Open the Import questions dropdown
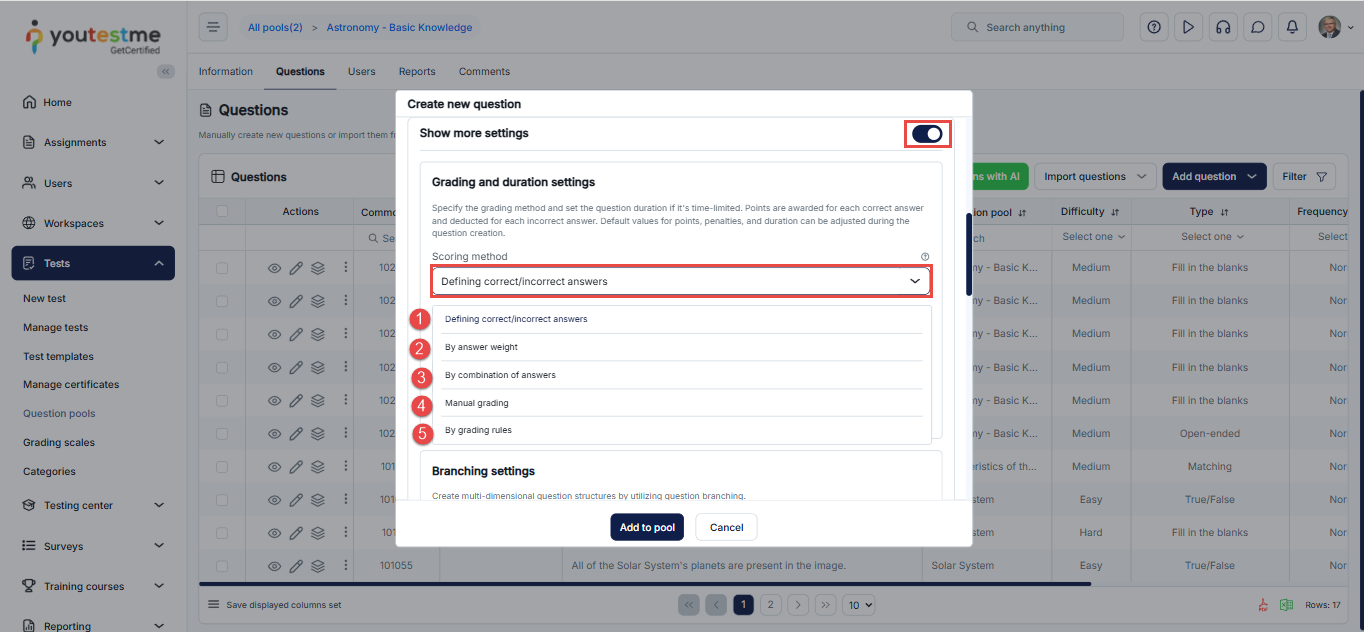This screenshot has width=1364, height=632. [1095, 176]
